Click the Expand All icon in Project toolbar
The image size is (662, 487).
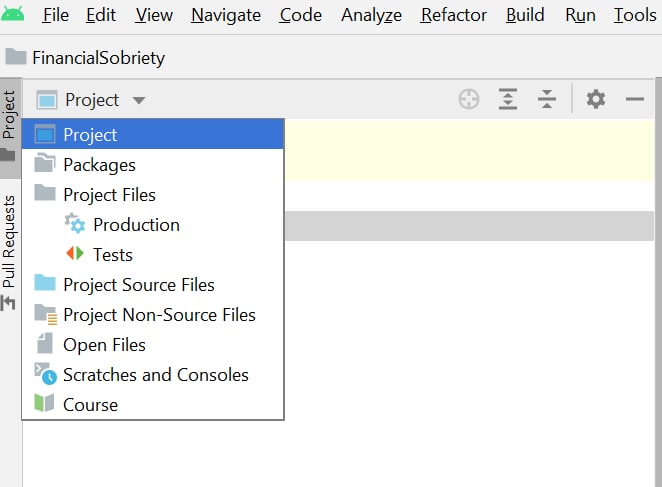pyautogui.click(x=508, y=100)
